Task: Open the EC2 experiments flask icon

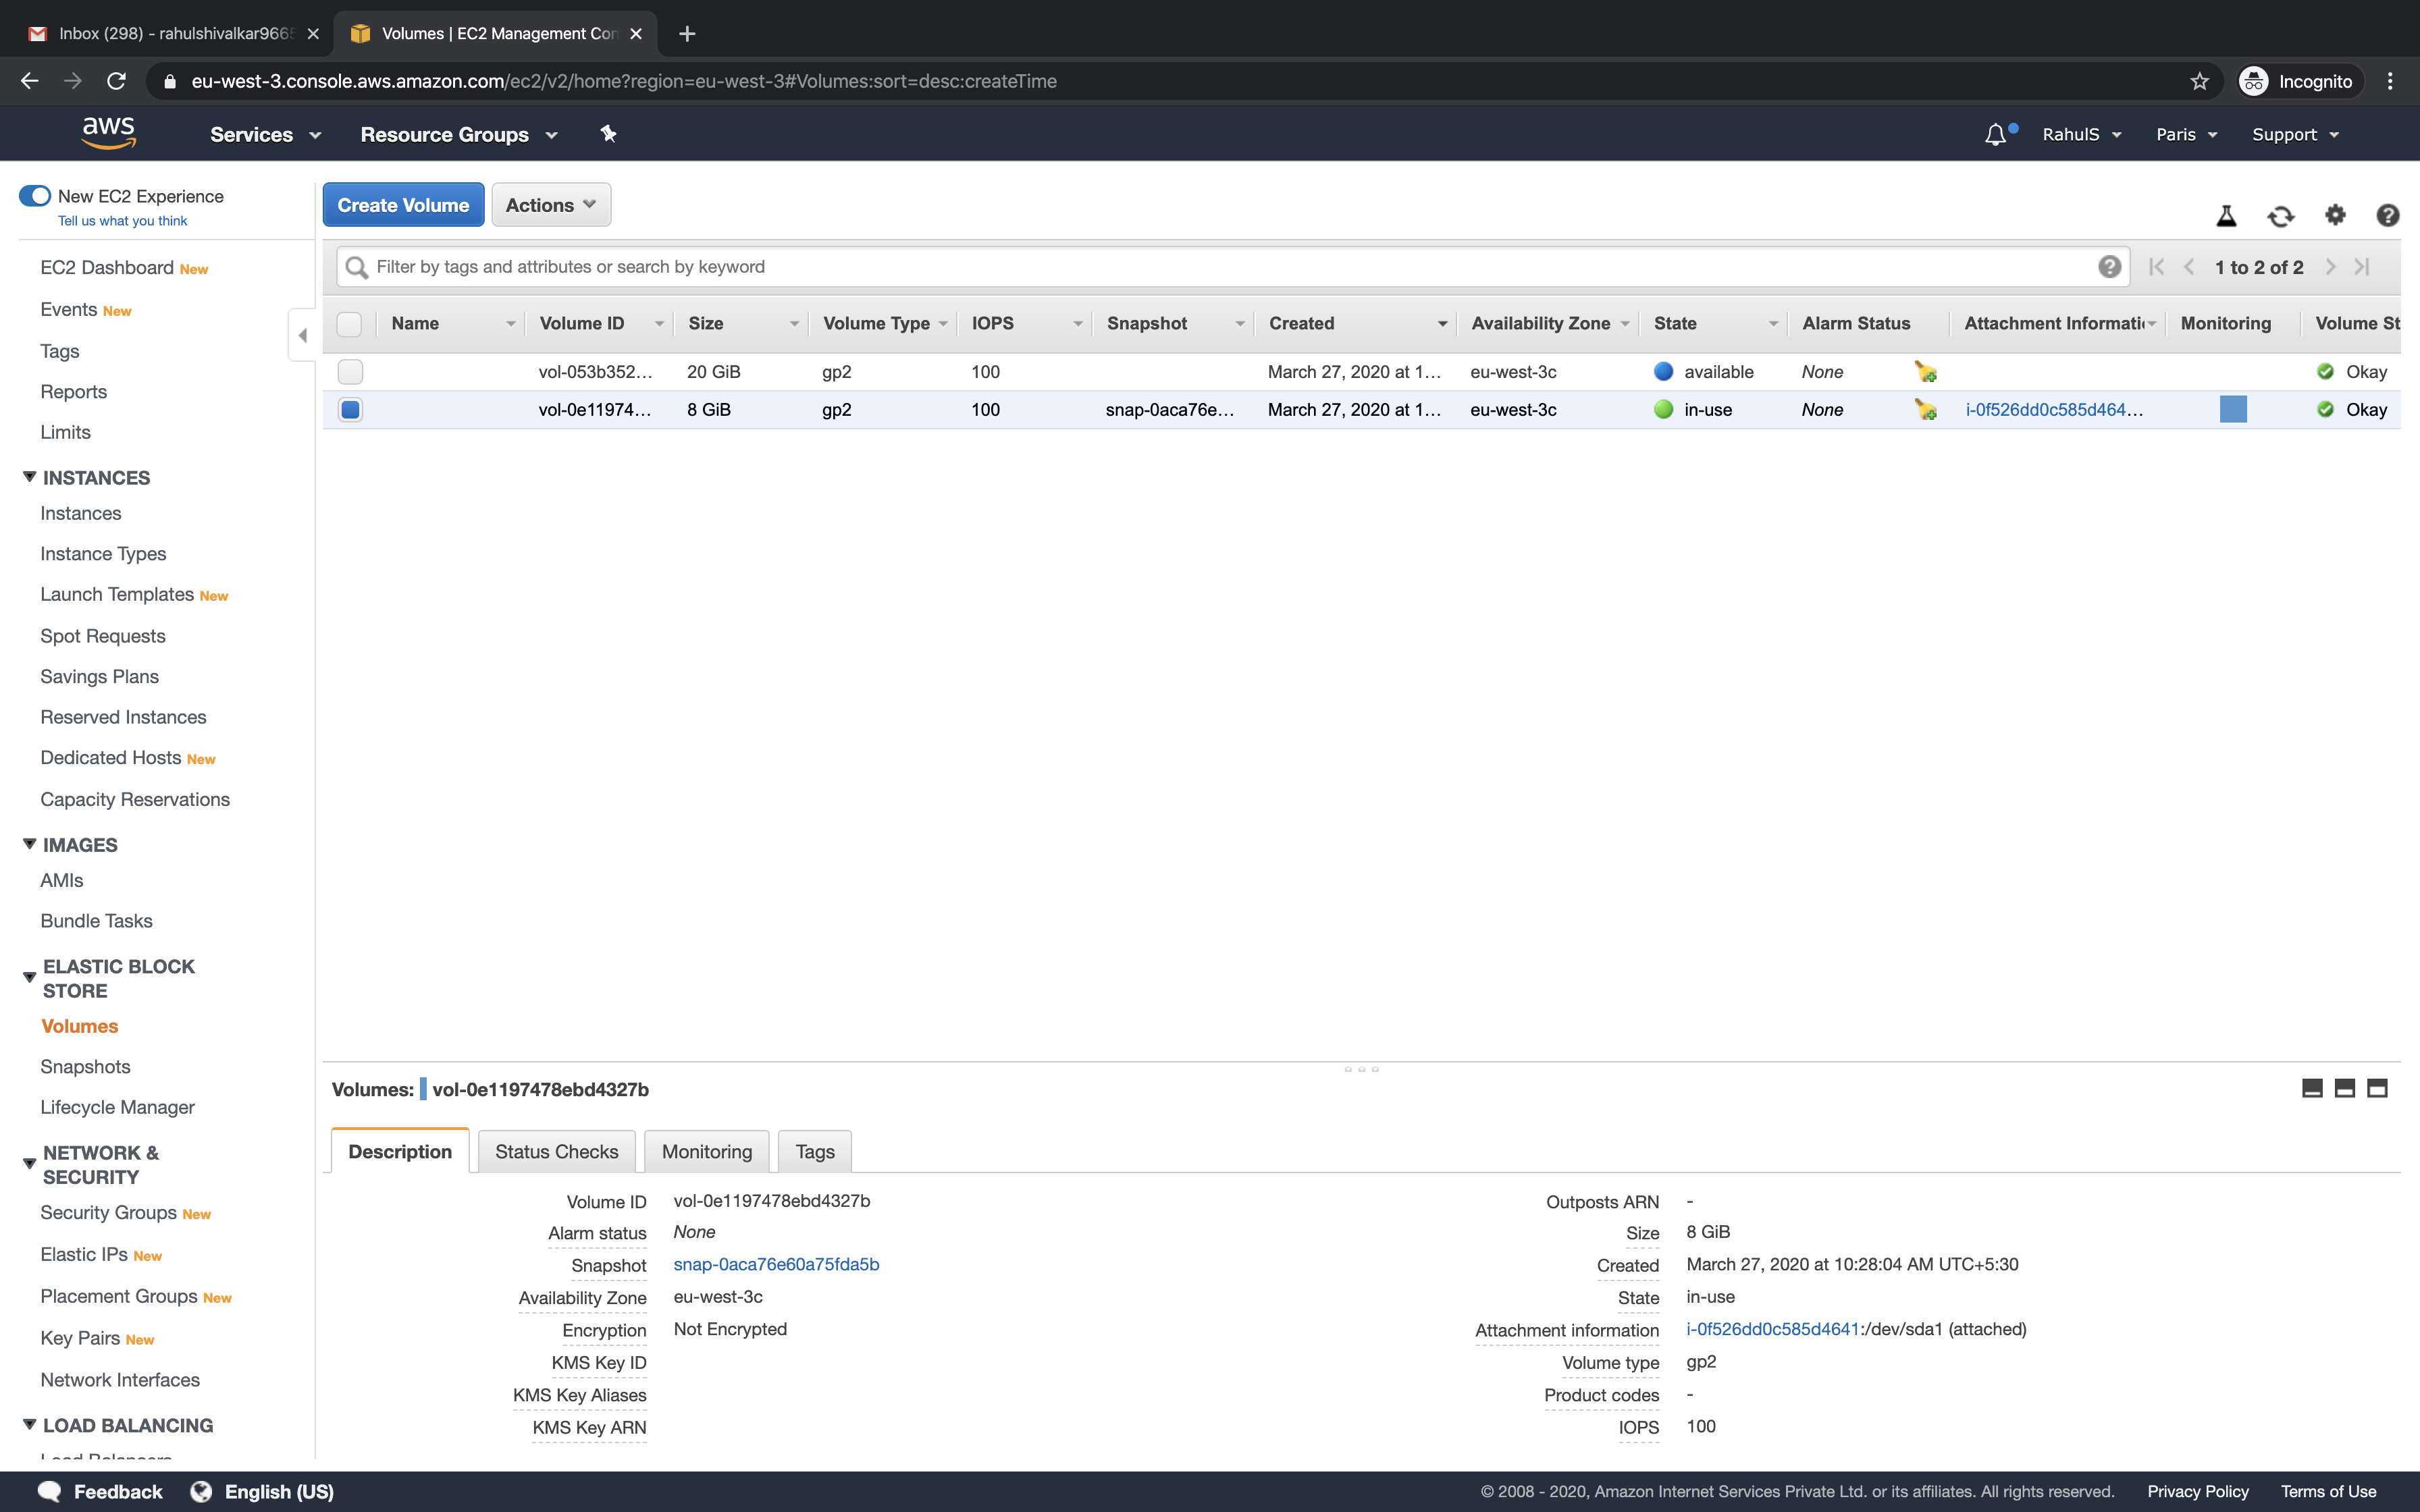Action: click(2227, 215)
